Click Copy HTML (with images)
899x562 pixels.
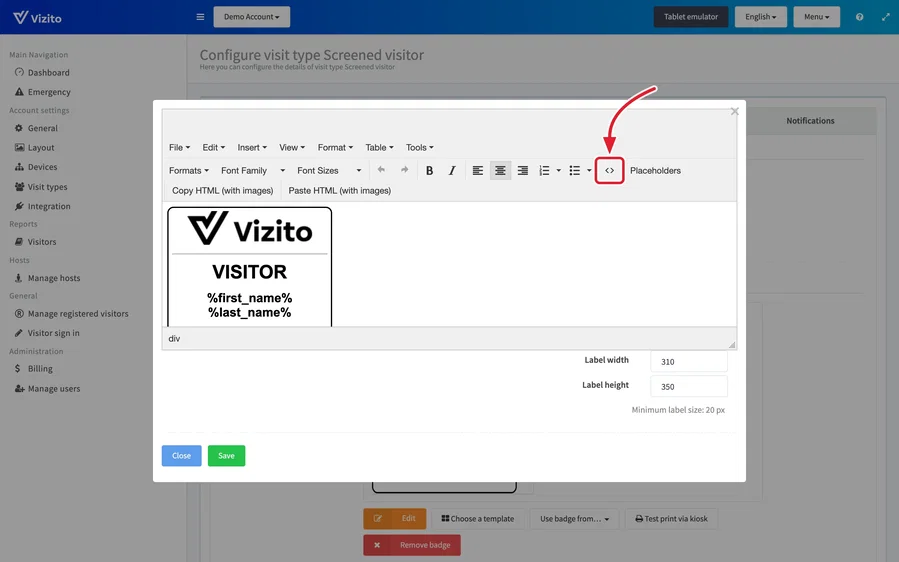222,190
